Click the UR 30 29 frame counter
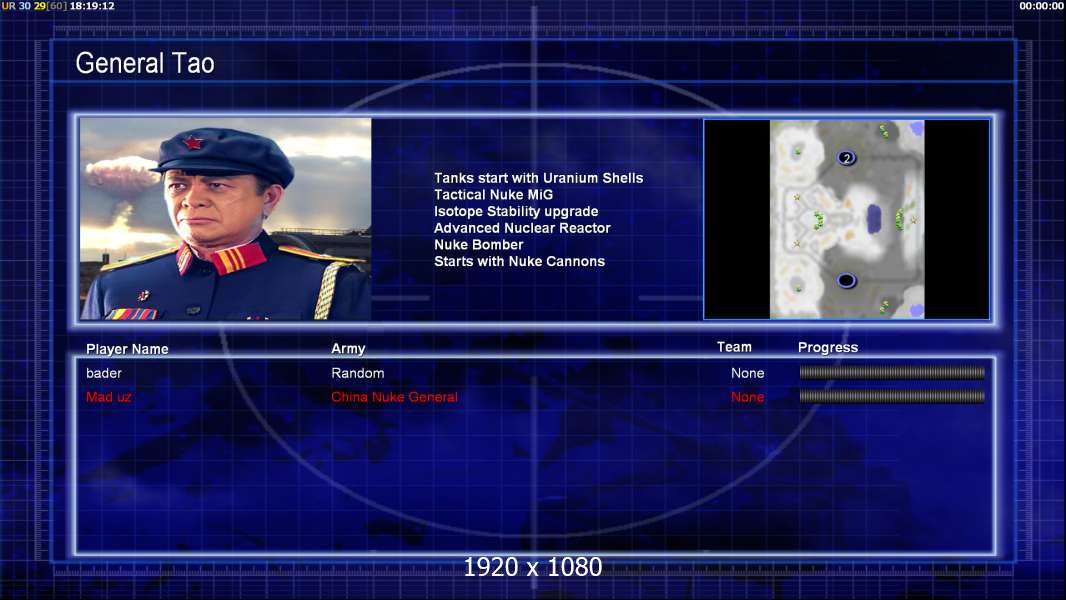The height and width of the screenshot is (600, 1066). 34,5
